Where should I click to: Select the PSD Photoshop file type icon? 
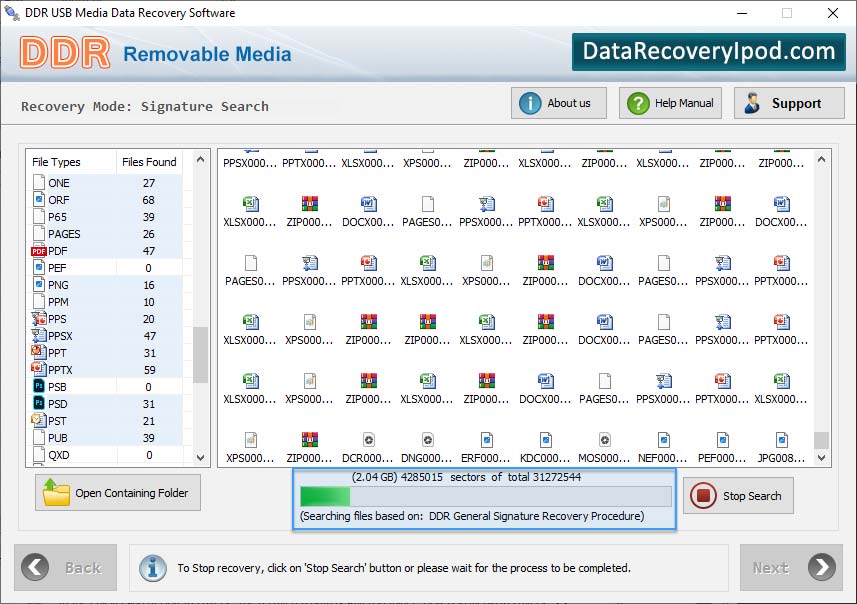(x=39, y=403)
